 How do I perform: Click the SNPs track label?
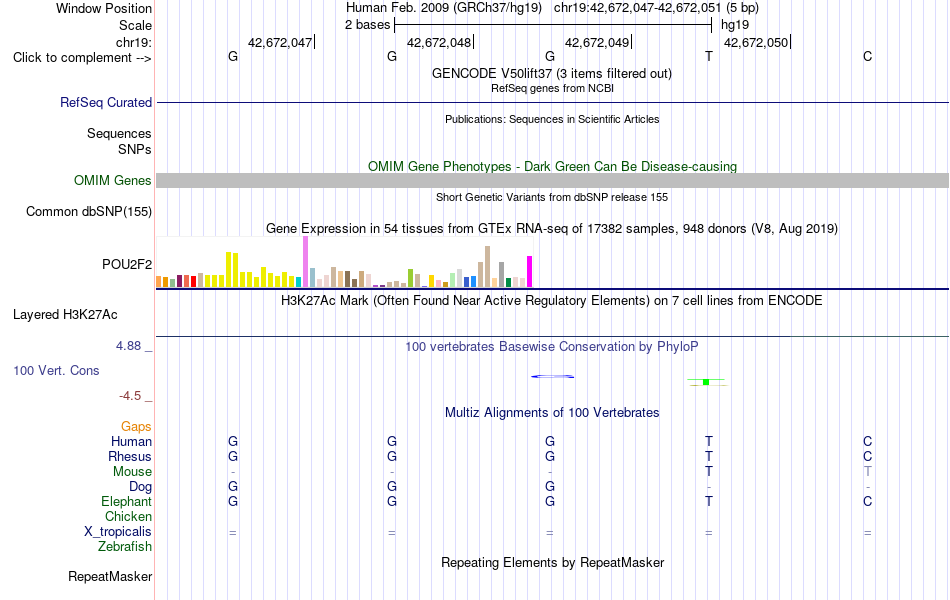135,149
